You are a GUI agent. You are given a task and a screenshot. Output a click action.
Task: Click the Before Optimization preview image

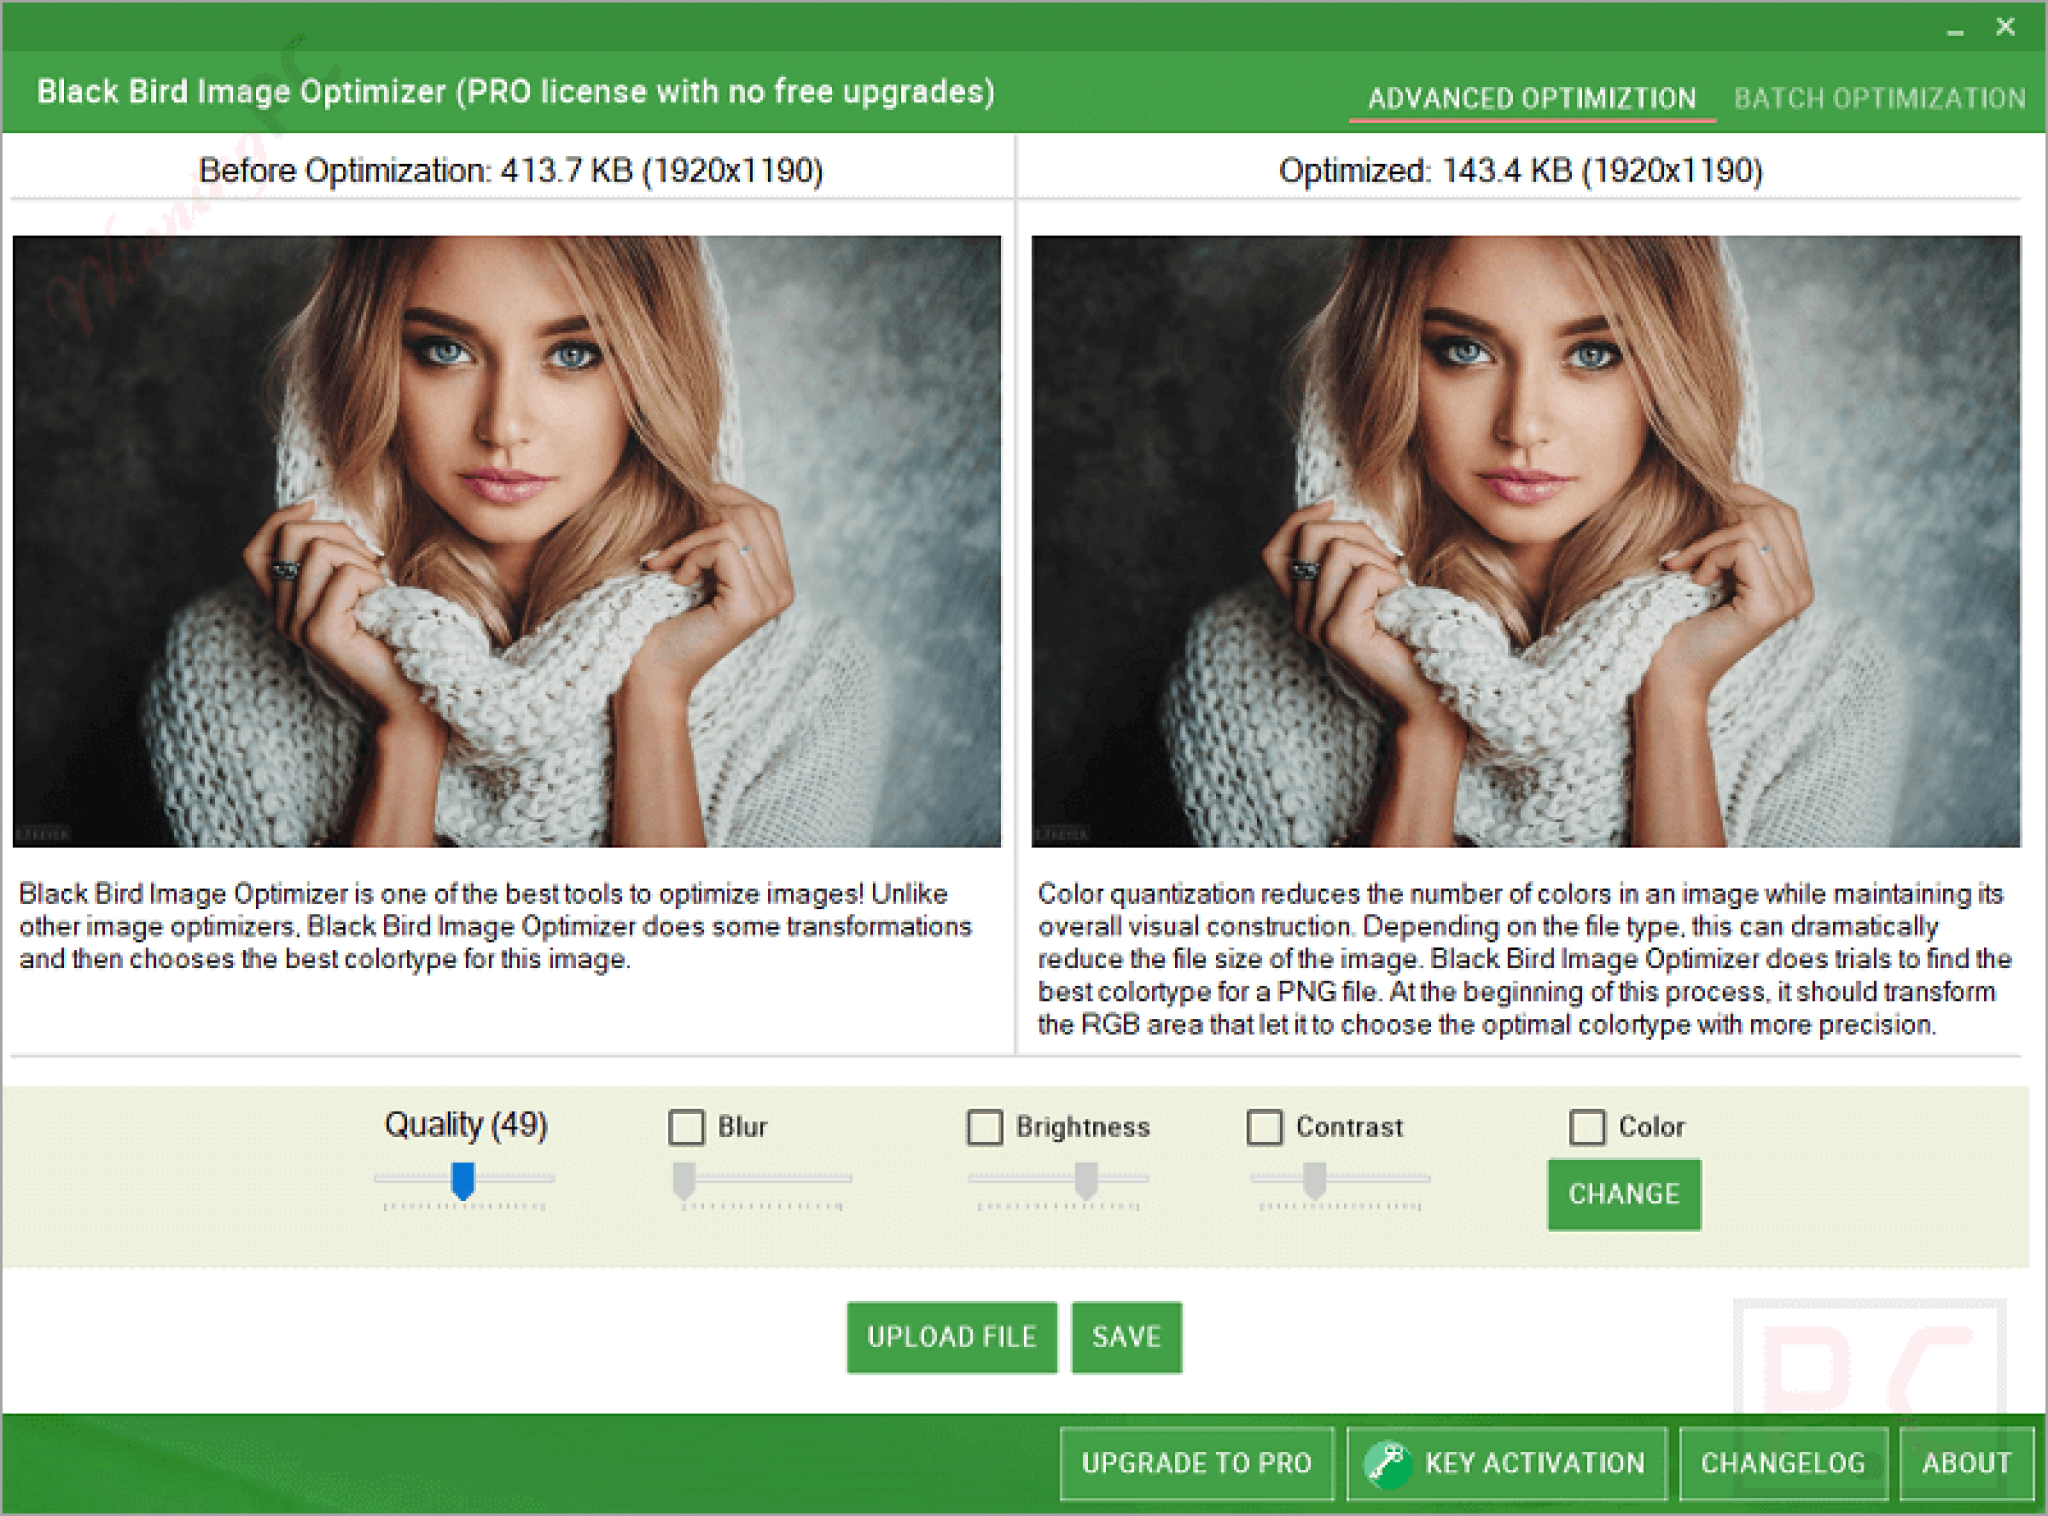tap(507, 541)
